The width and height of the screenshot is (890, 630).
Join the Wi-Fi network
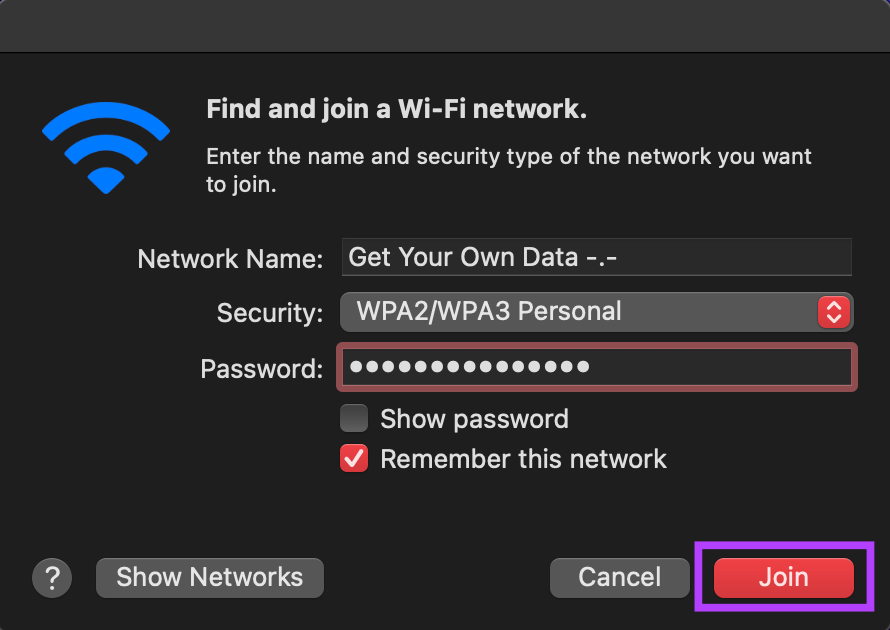pyautogui.click(x=782, y=577)
